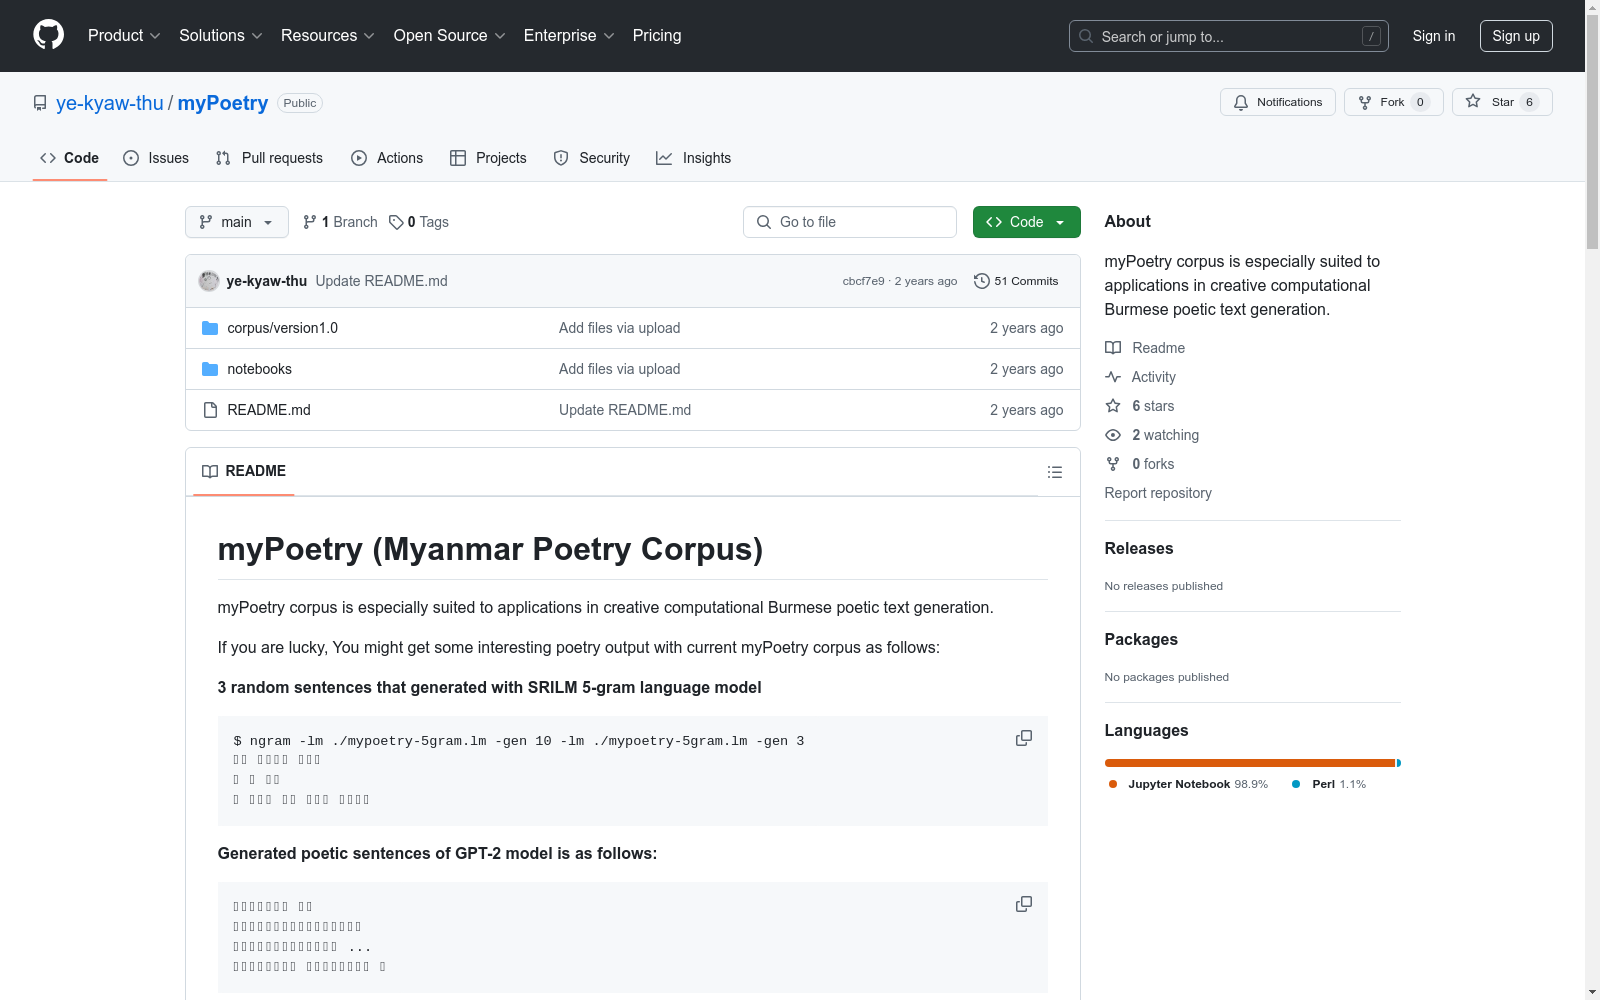Click the Fork count badge 0
The width and height of the screenshot is (1600, 1000).
[1420, 102]
